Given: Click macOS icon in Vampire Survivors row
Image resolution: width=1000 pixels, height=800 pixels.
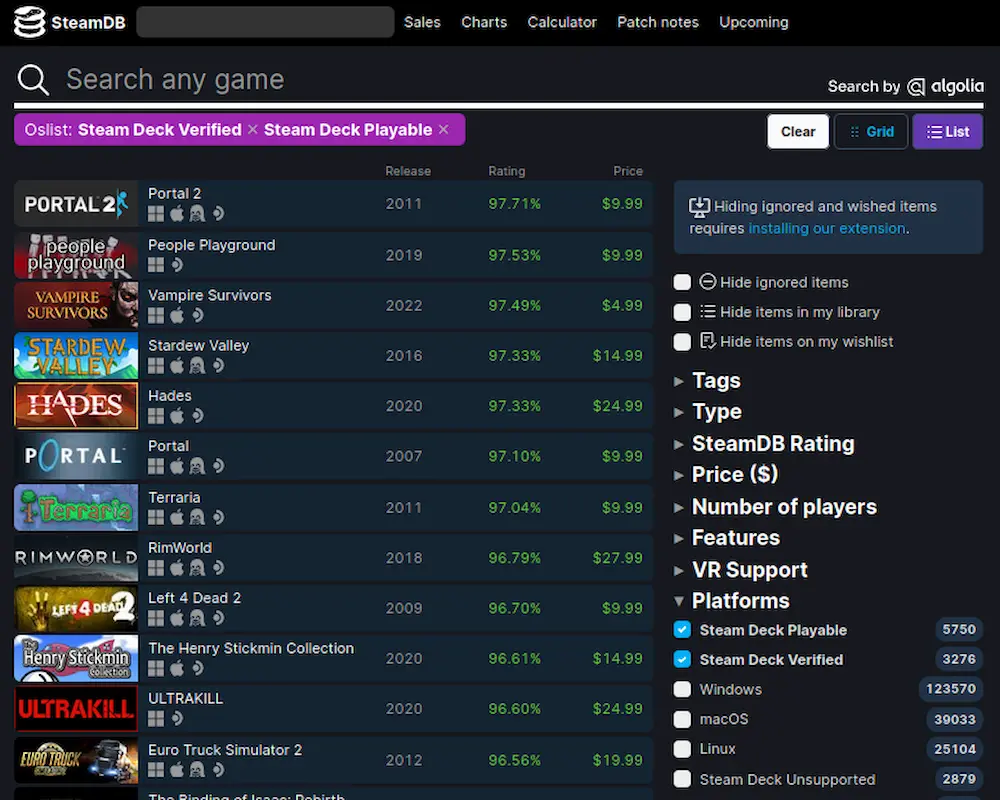Looking at the screenshot, I should click(x=177, y=315).
